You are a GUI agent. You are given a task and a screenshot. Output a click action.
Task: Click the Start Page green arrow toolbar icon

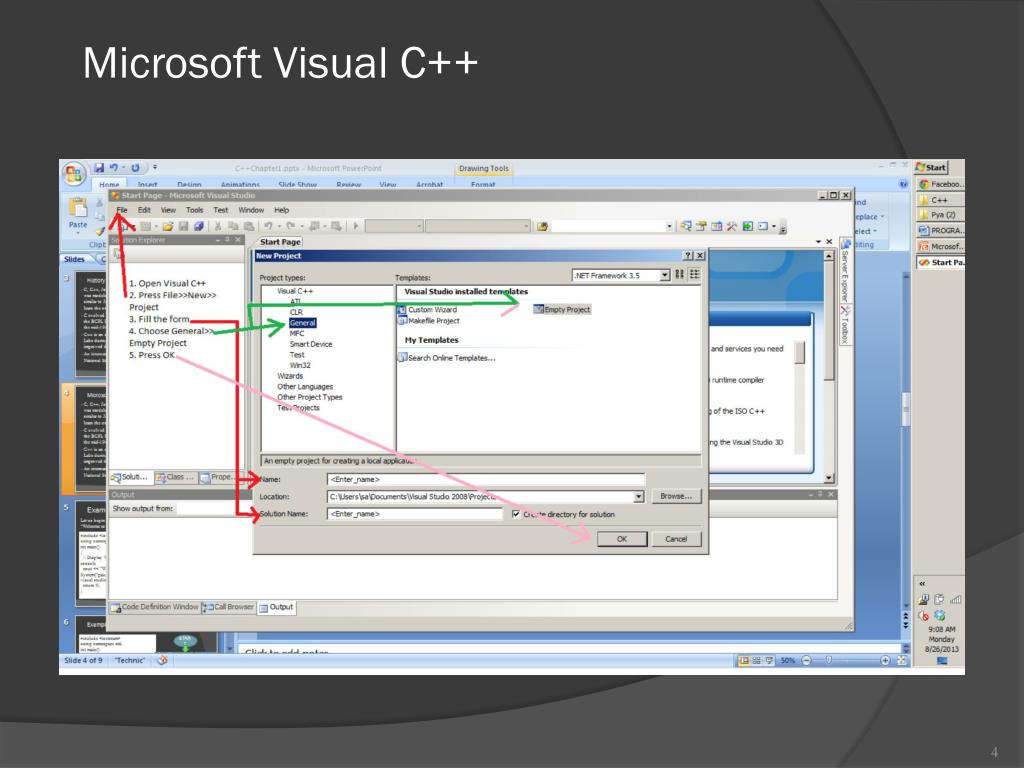pyautogui.click(x=747, y=226)
